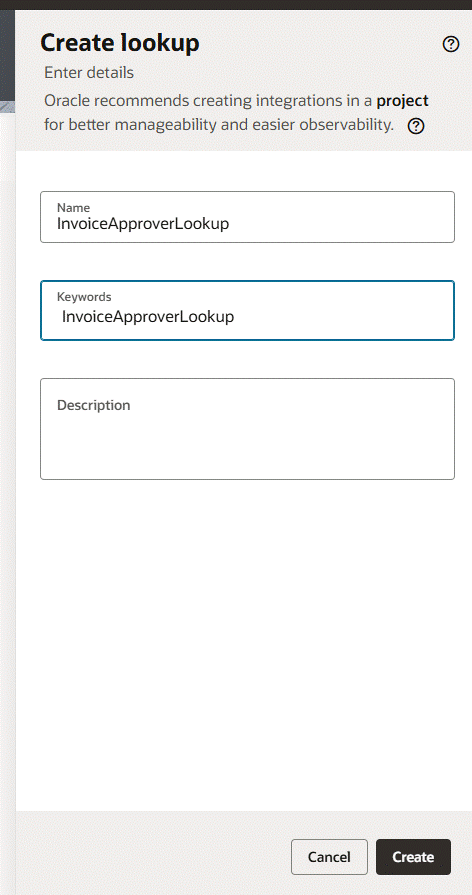
Task: Cancel the lookup creation
Action: (329, 857)
